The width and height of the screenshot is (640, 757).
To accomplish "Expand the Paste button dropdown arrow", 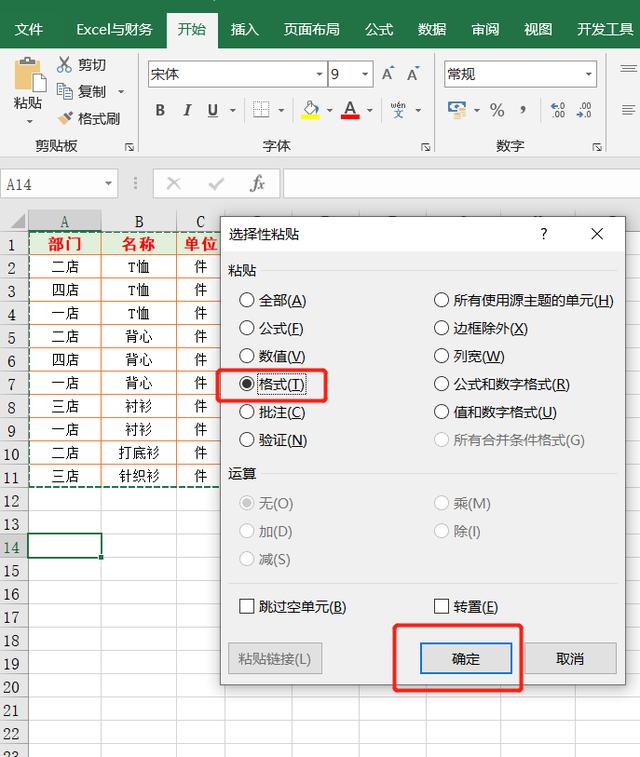I will (x=30, y=122).
